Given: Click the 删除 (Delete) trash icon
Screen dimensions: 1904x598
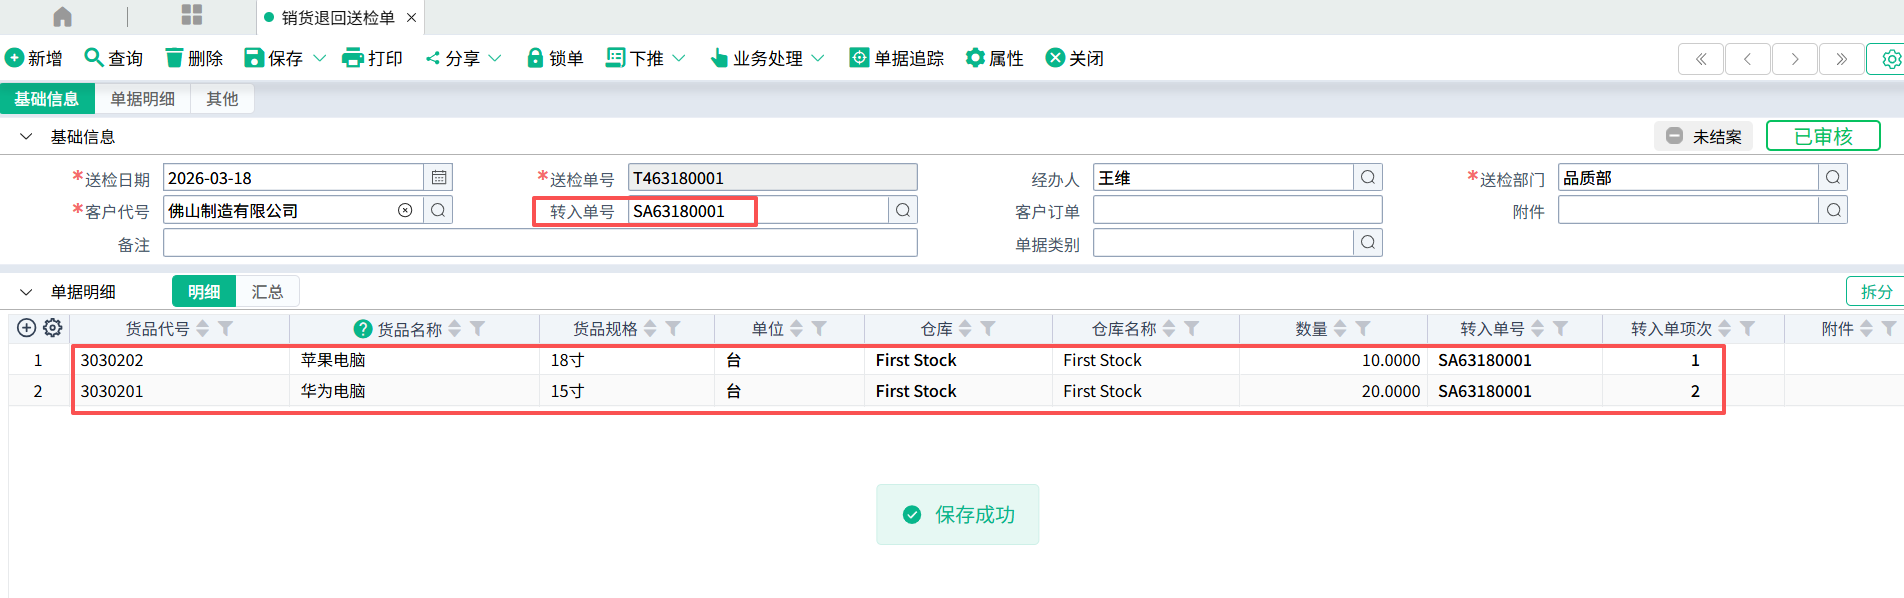Looking at the screenshot, I should pos(175,58).
